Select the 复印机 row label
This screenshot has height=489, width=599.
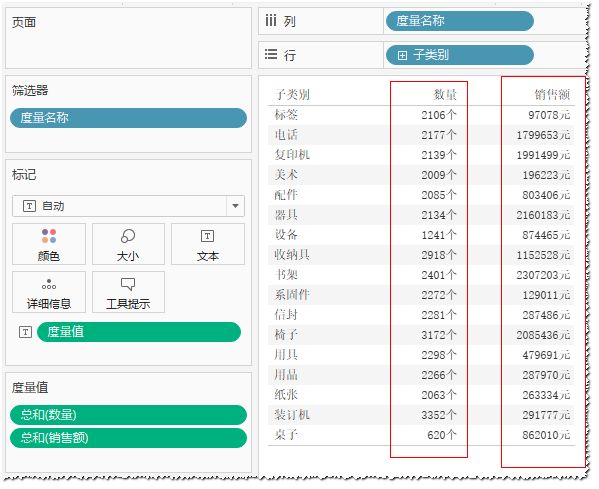[x=292, y=155]
